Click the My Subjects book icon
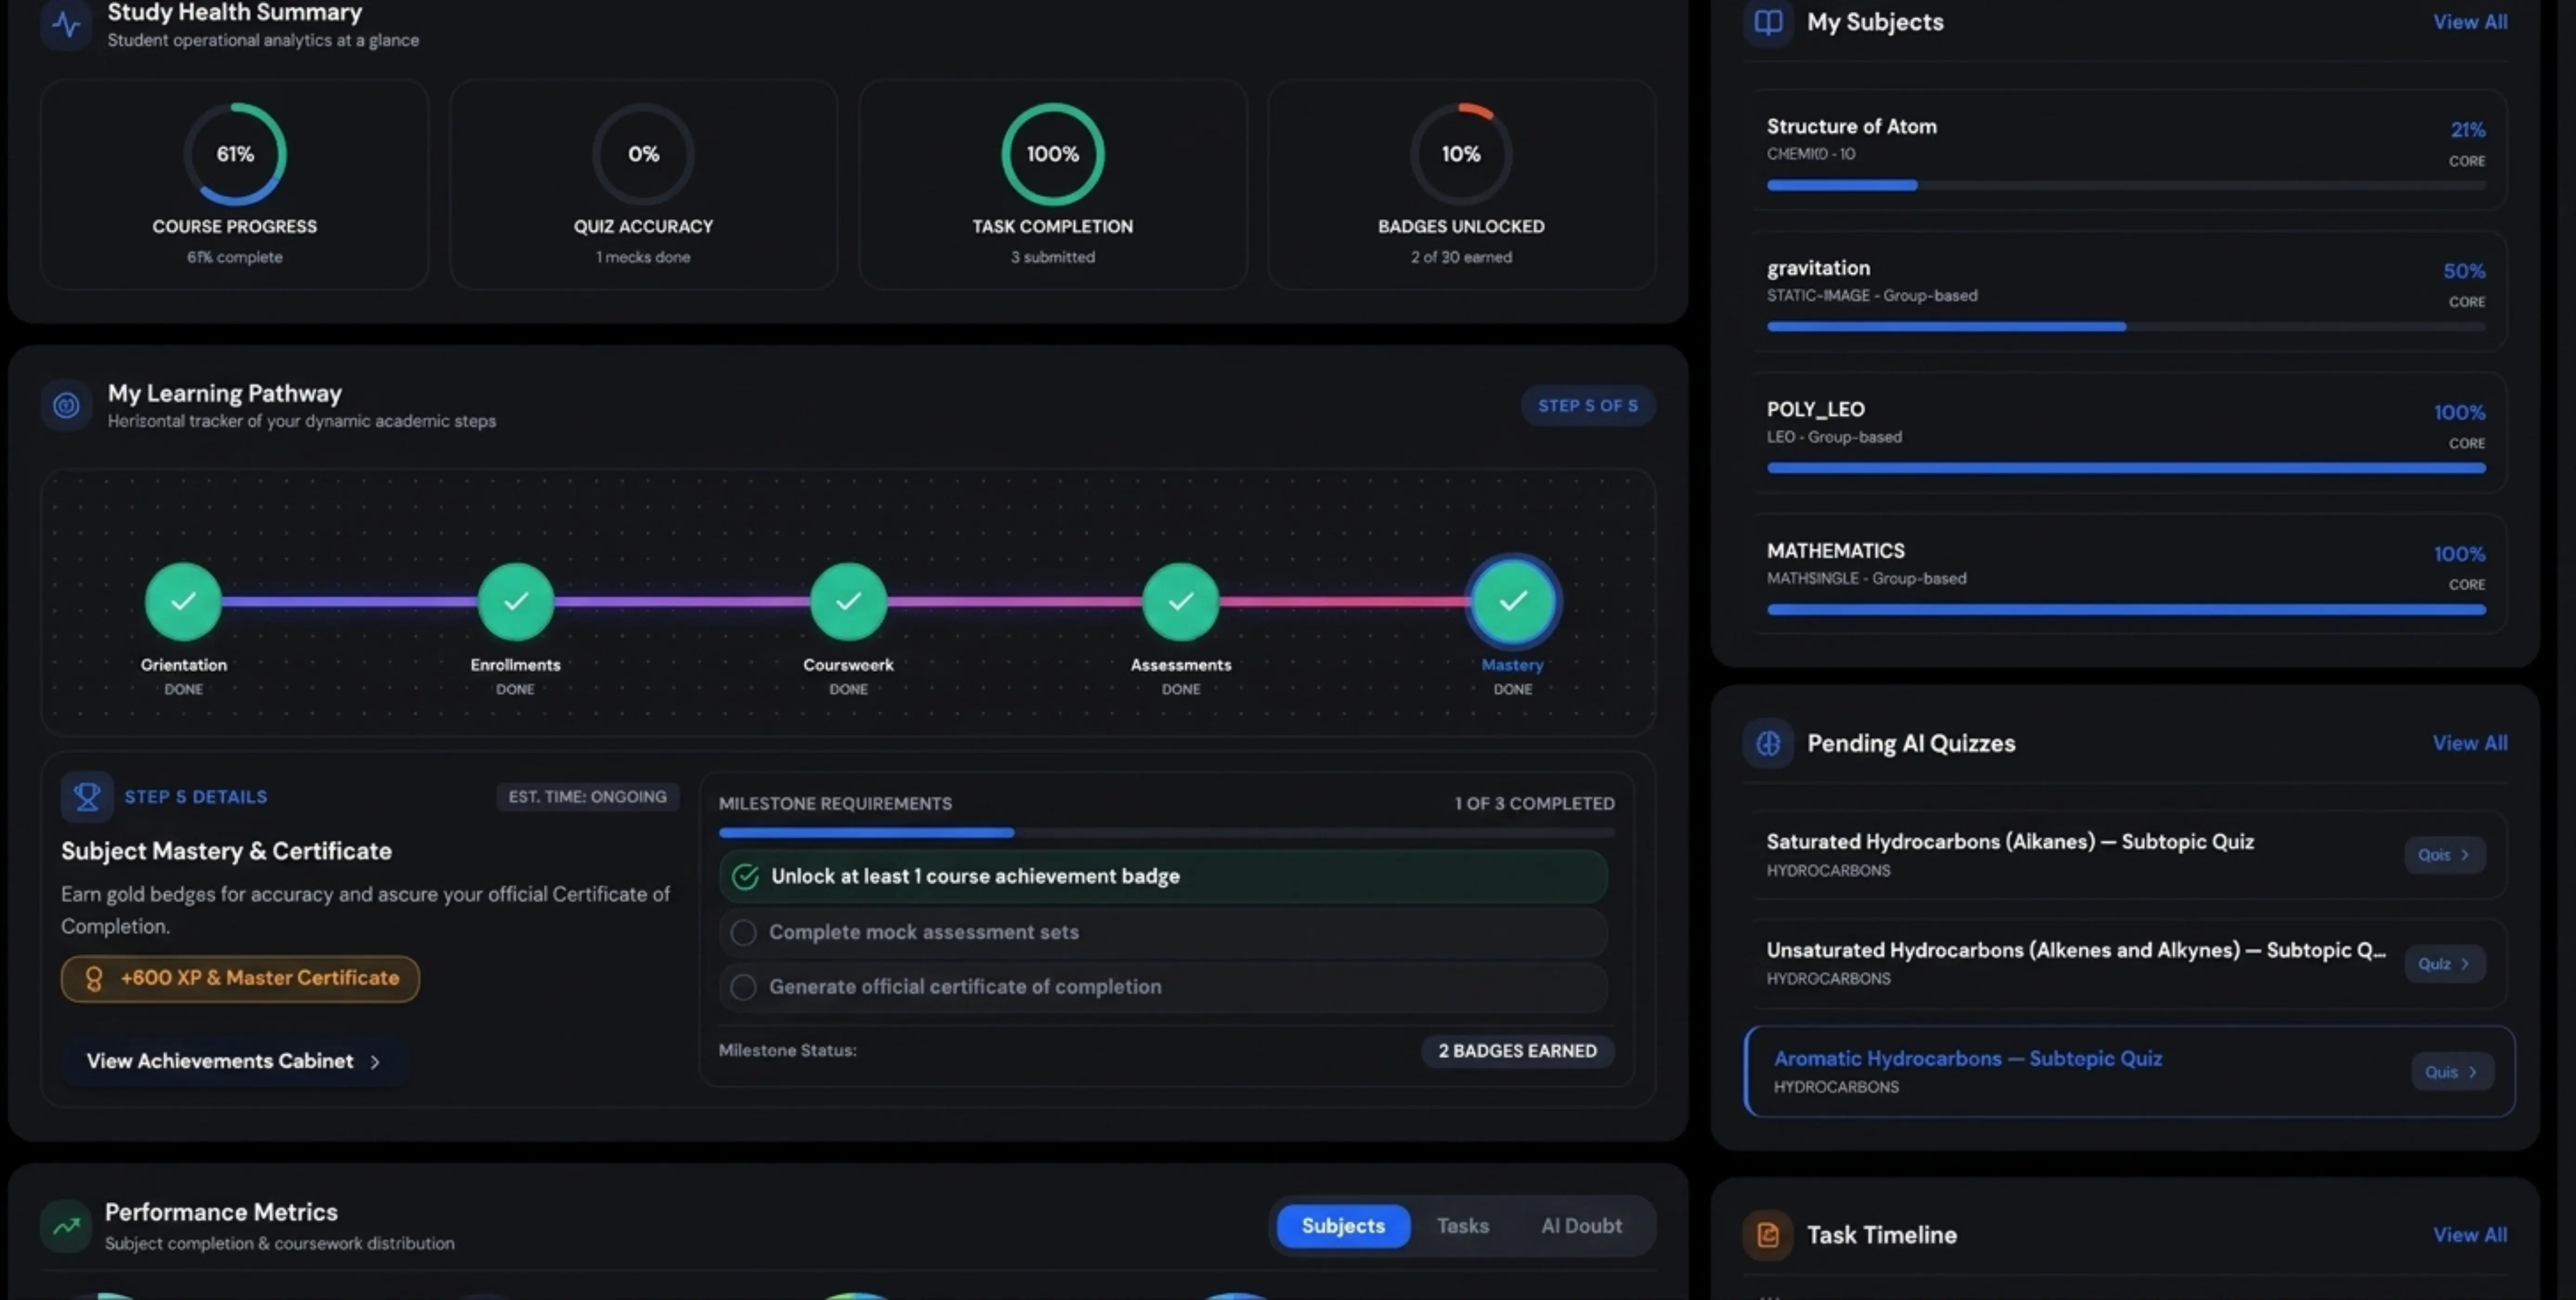 click(1768, 22)
